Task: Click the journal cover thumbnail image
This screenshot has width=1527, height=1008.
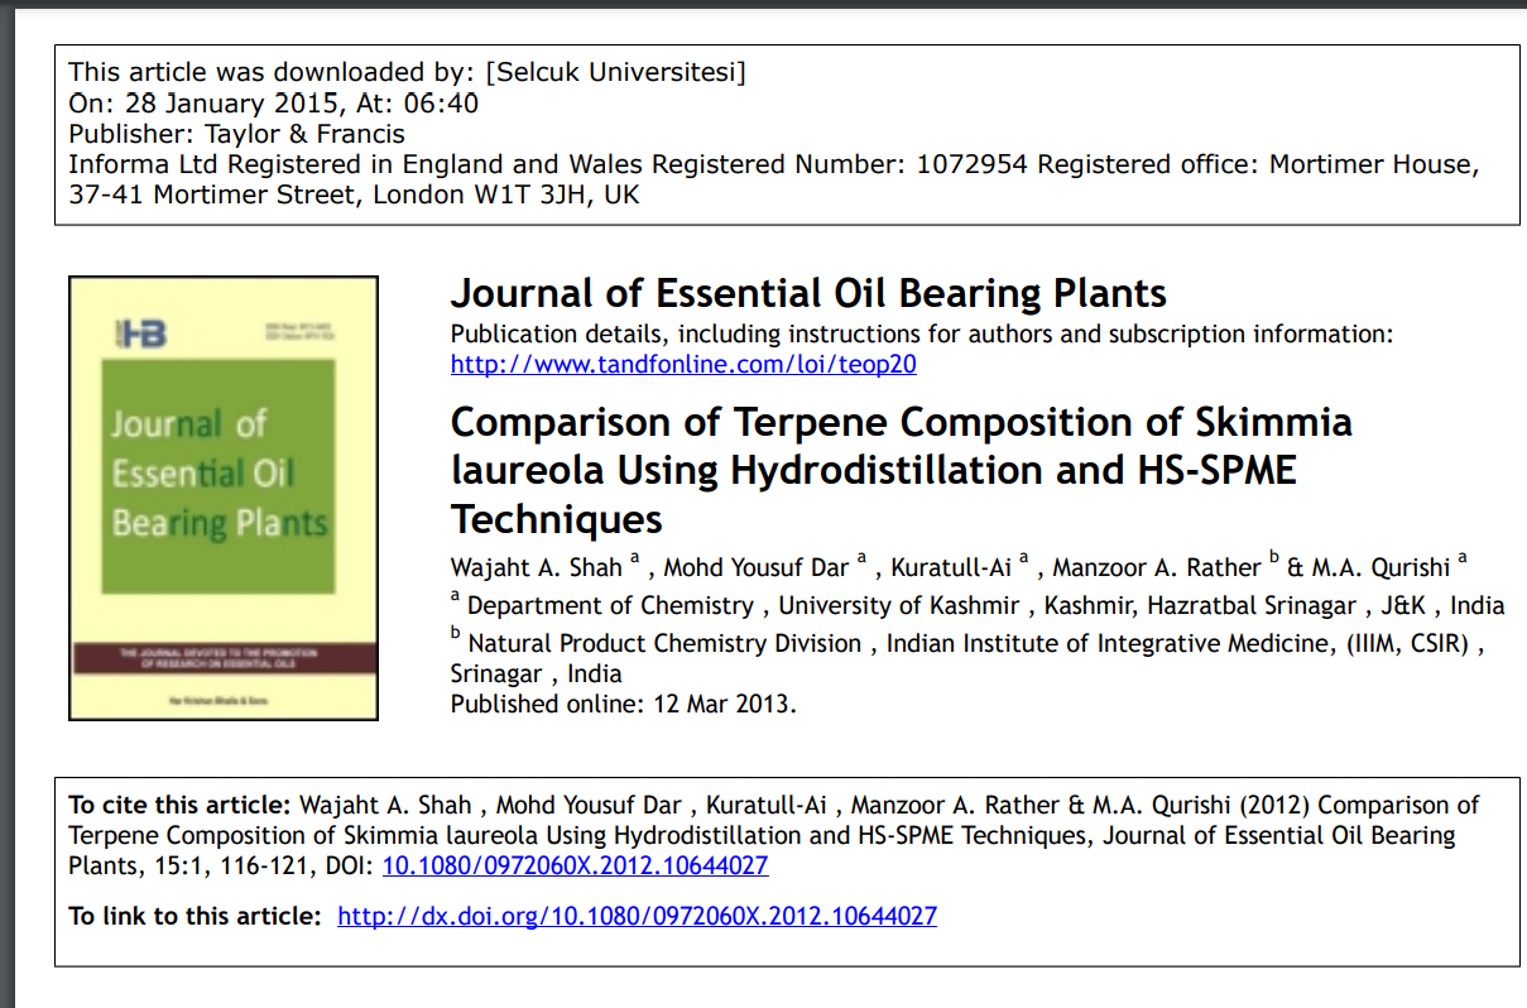Action: click(223, 498)
